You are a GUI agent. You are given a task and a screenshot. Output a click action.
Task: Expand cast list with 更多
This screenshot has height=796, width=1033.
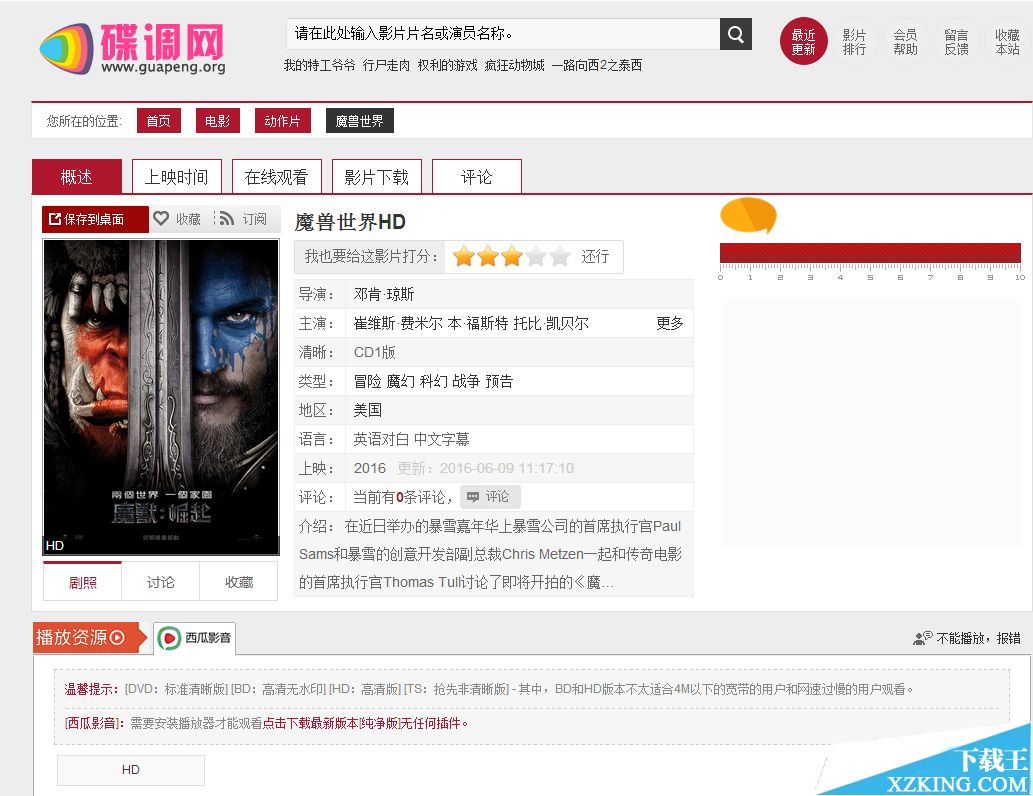pyautogui.click(x=669, y=324)
